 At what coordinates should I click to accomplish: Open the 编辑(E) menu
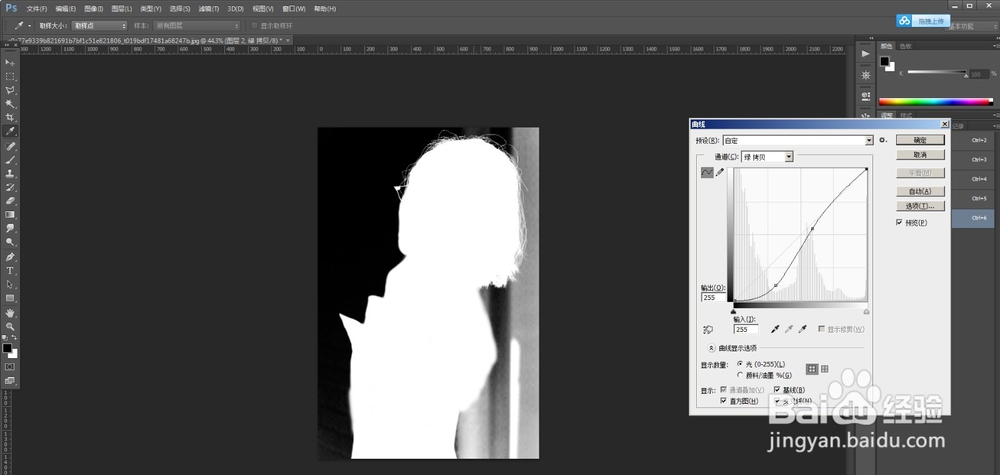pyautogui.click(x=65, y=9)
